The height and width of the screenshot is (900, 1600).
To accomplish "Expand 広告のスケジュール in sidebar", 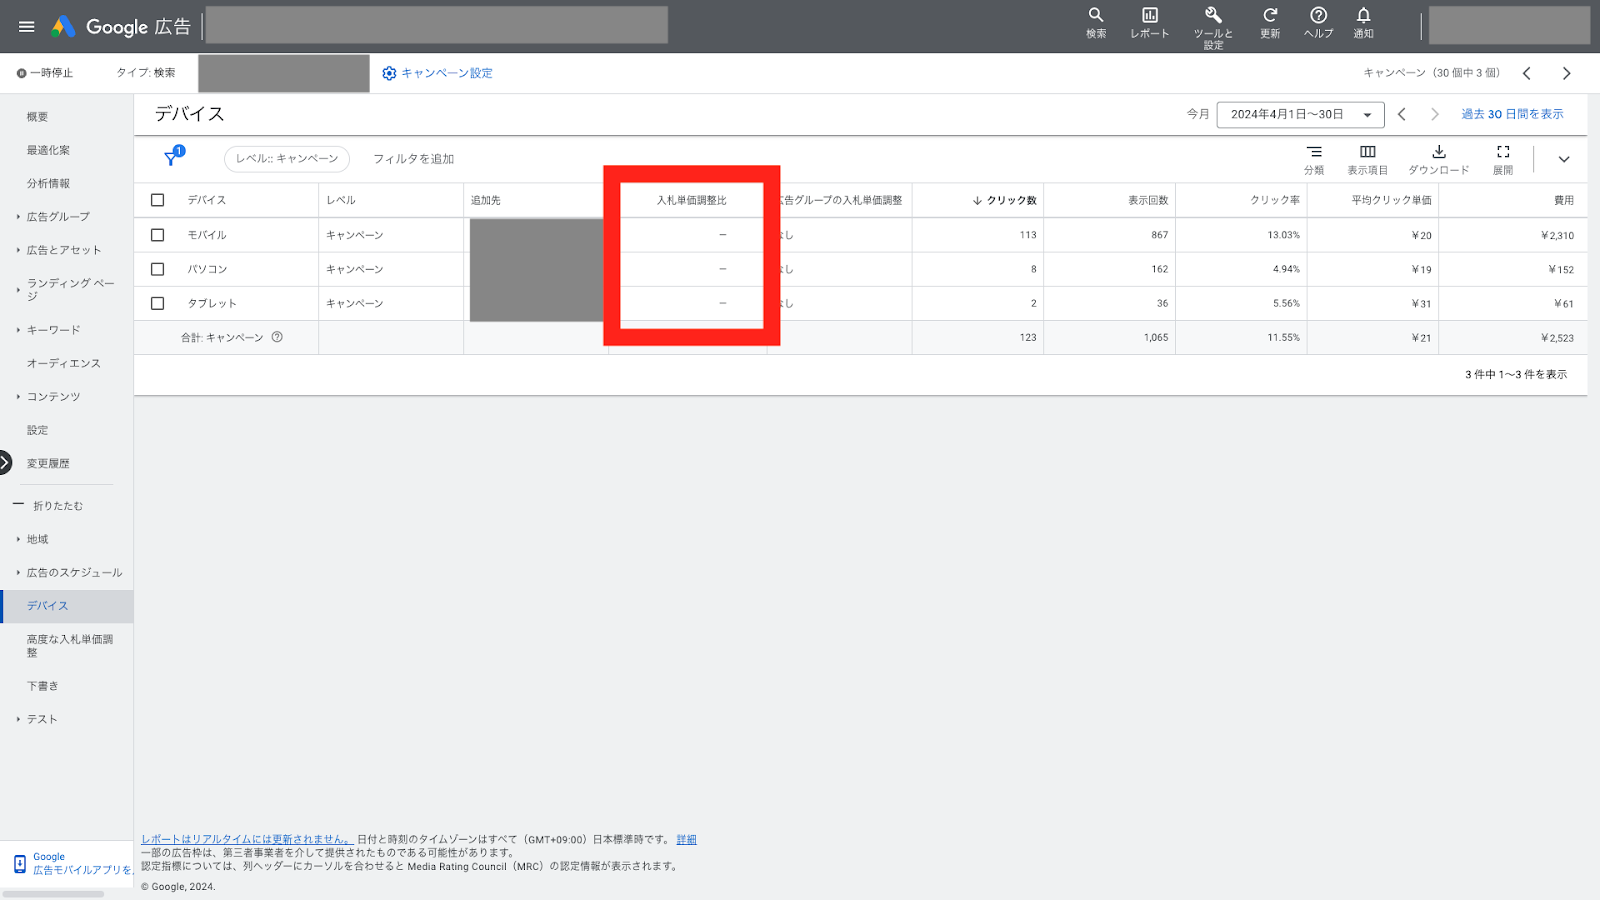I will point(18,573).
